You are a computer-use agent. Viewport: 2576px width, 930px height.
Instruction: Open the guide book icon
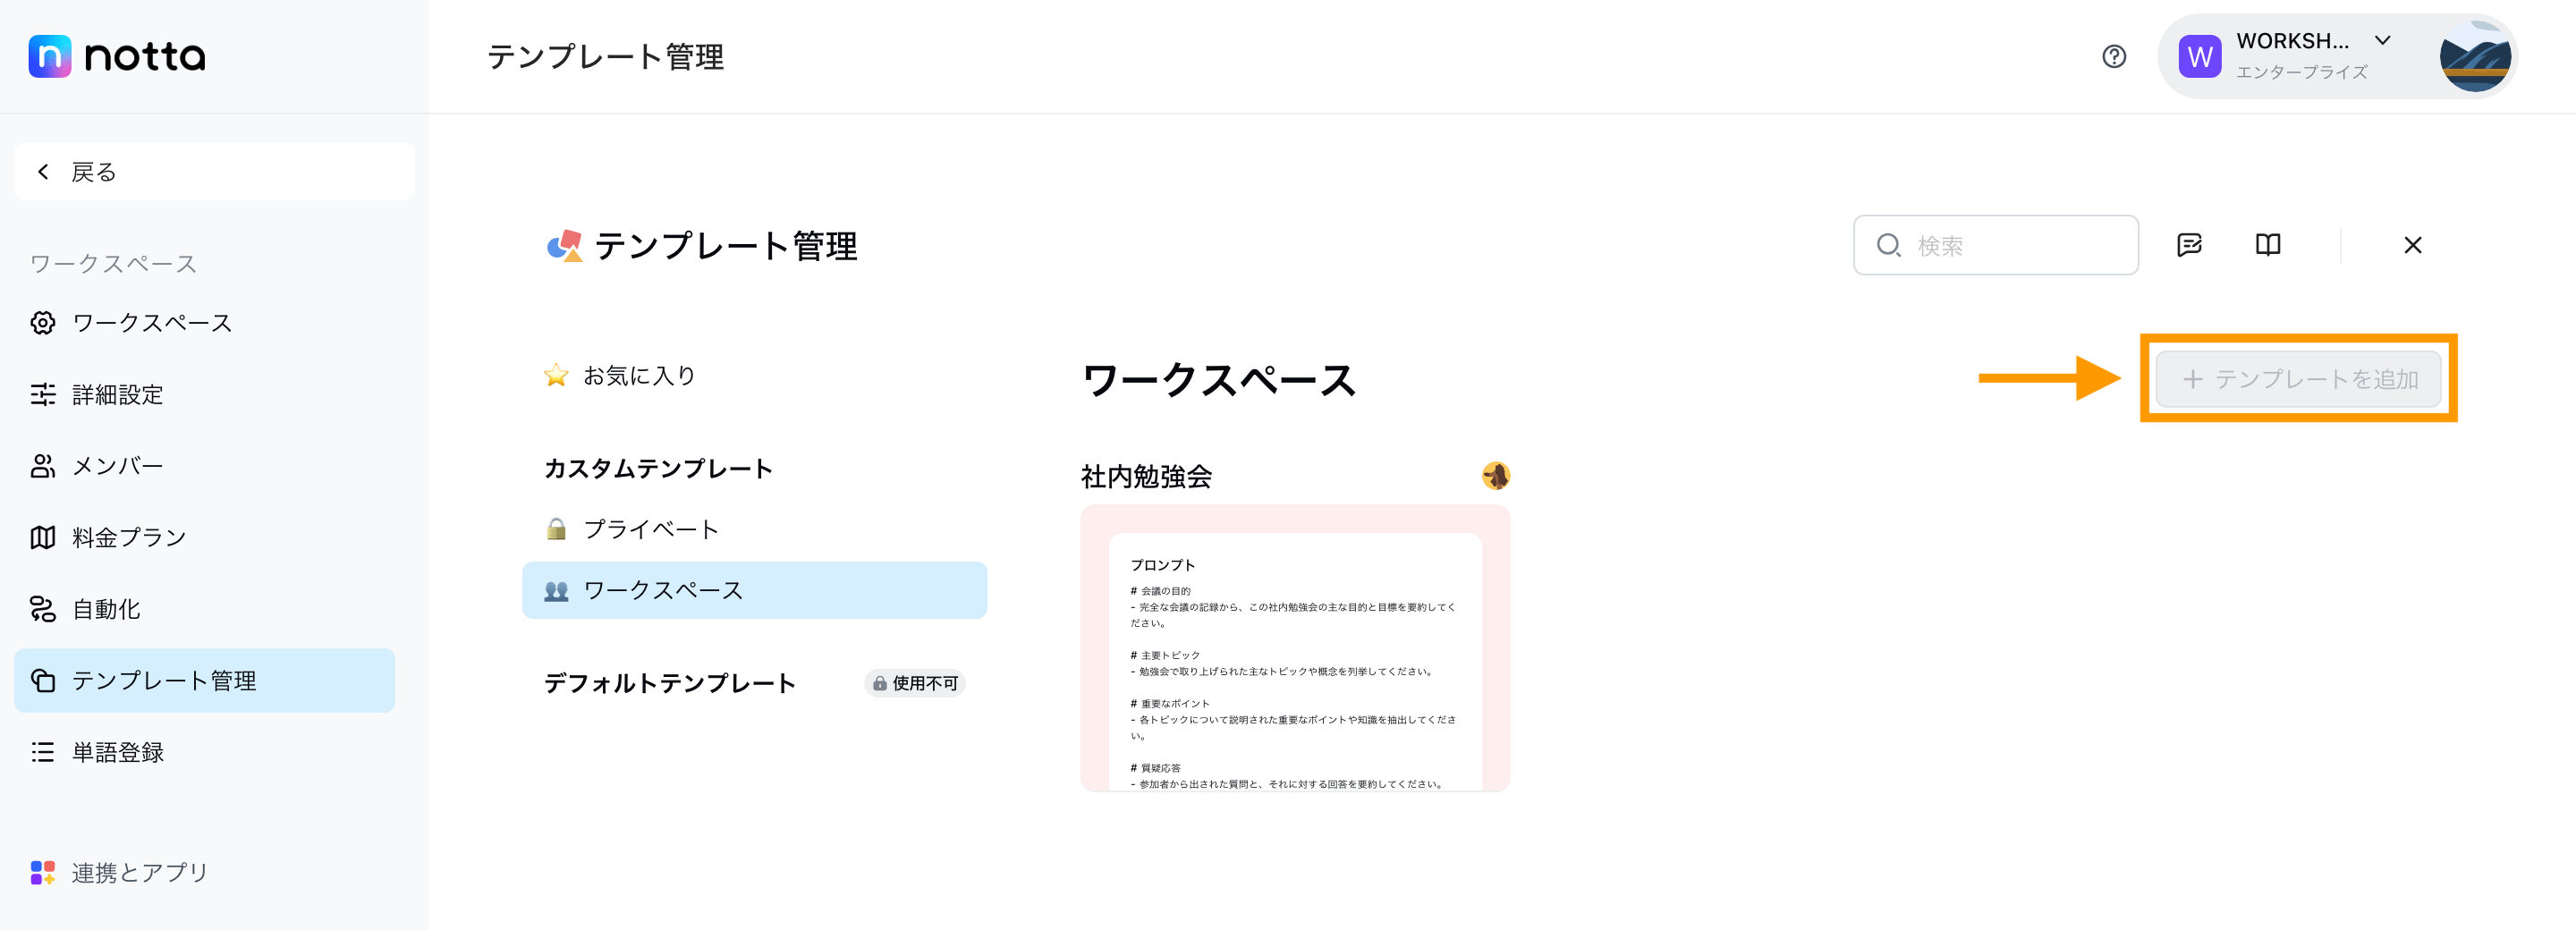tap(2268, 245)
